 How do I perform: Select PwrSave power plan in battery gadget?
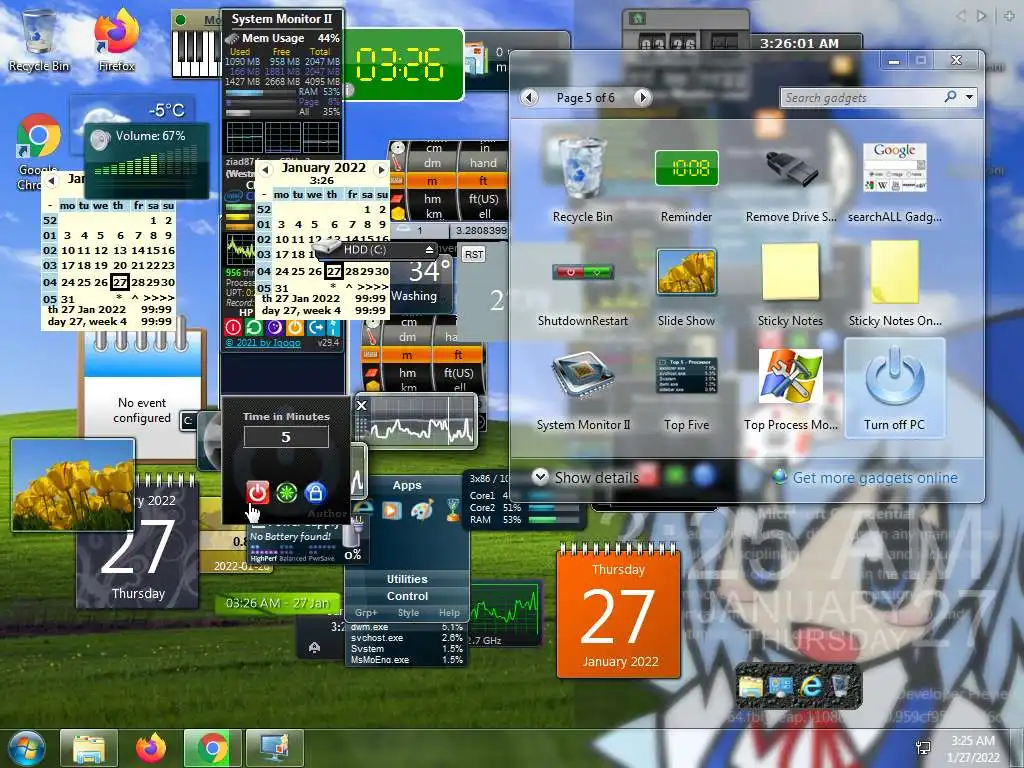pos(321,558)
